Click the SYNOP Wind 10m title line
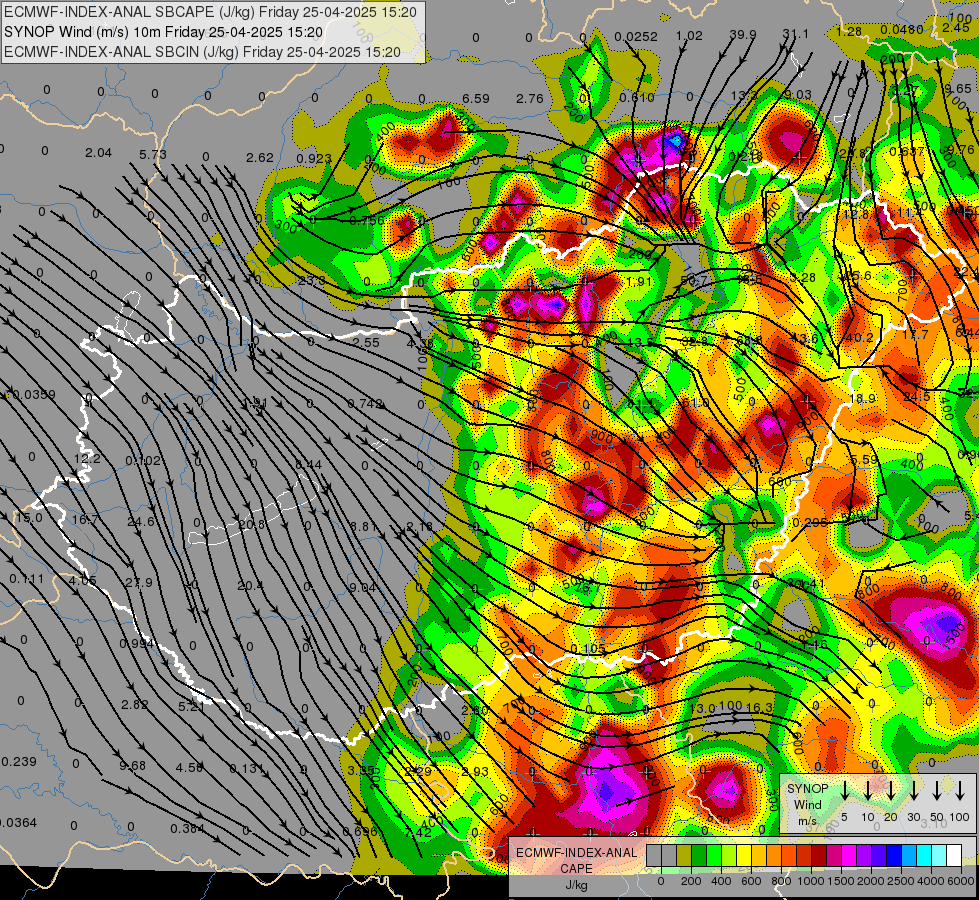 (x=164, y=32)
